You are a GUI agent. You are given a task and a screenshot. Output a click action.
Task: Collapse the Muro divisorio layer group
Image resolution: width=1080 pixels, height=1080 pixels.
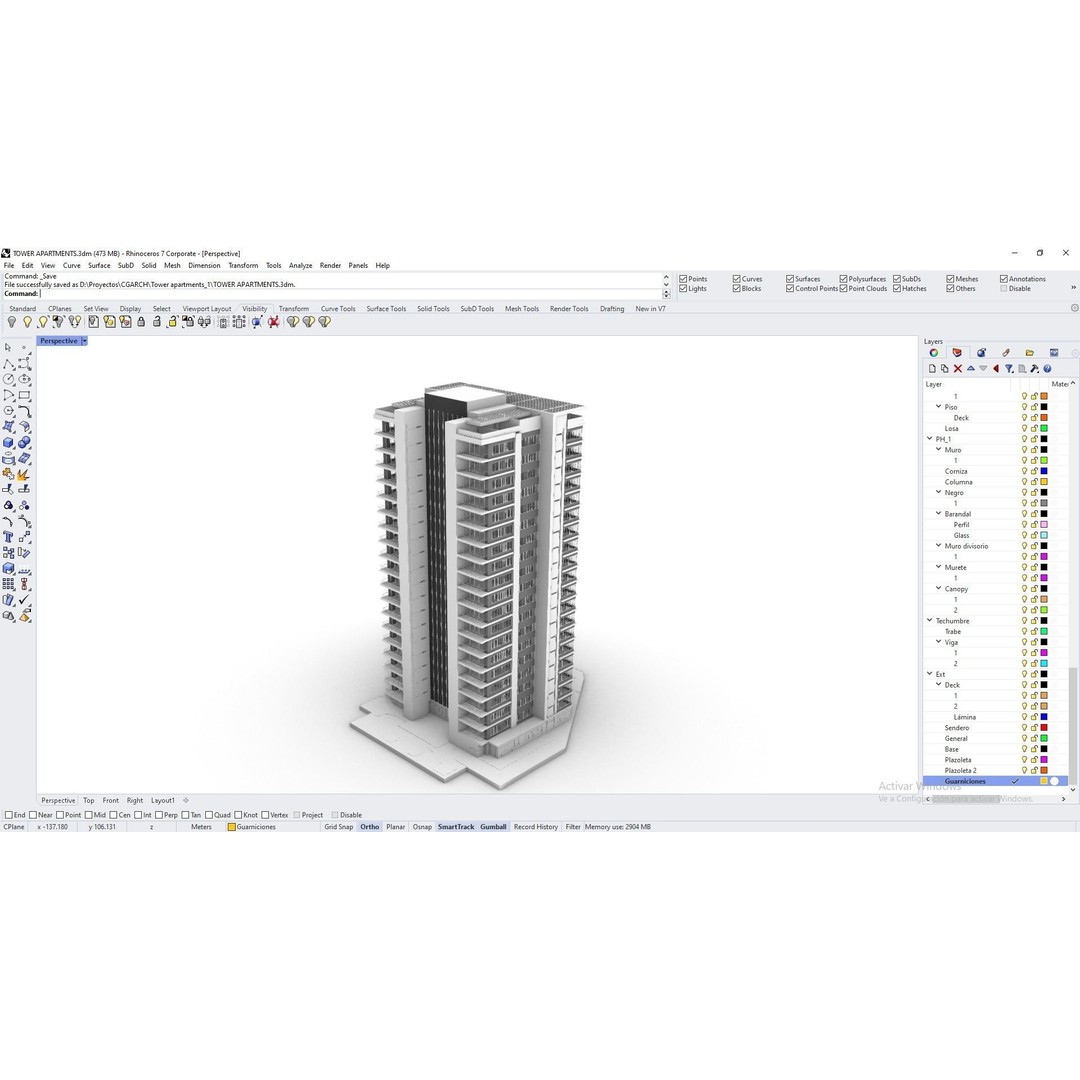pyautogui.click(x=938, y=546)
